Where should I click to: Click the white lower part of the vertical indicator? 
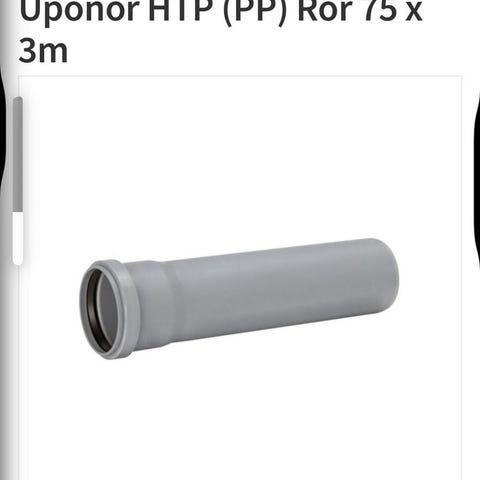(18, 238)
